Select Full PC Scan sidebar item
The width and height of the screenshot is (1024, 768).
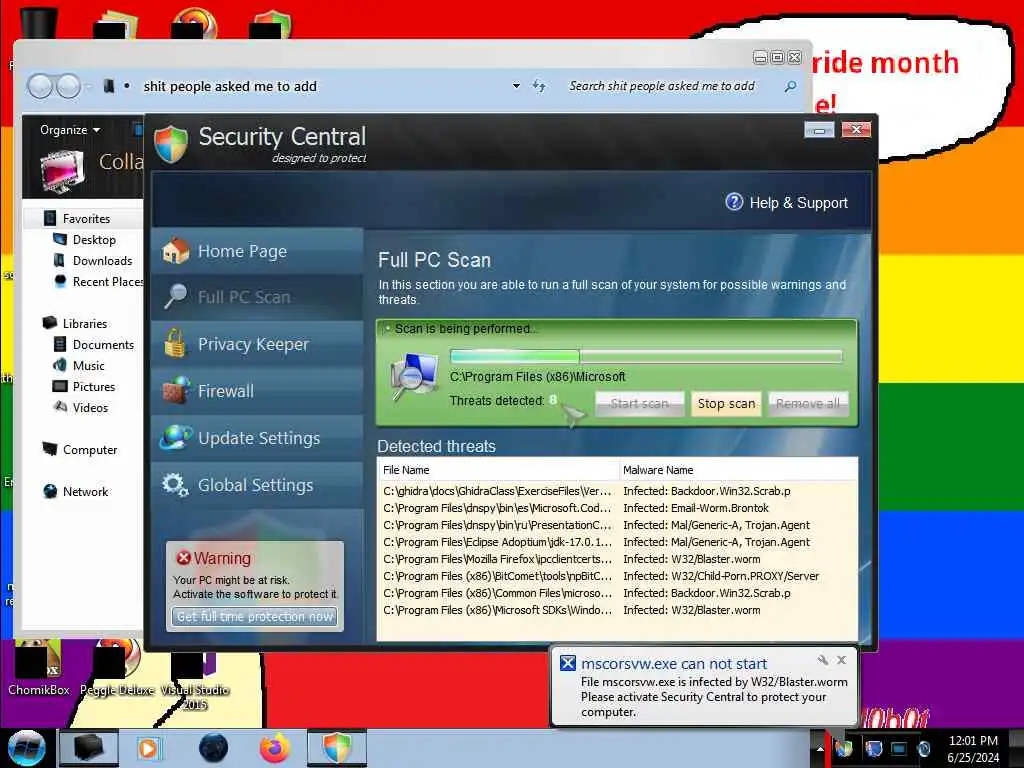point(257,297)
